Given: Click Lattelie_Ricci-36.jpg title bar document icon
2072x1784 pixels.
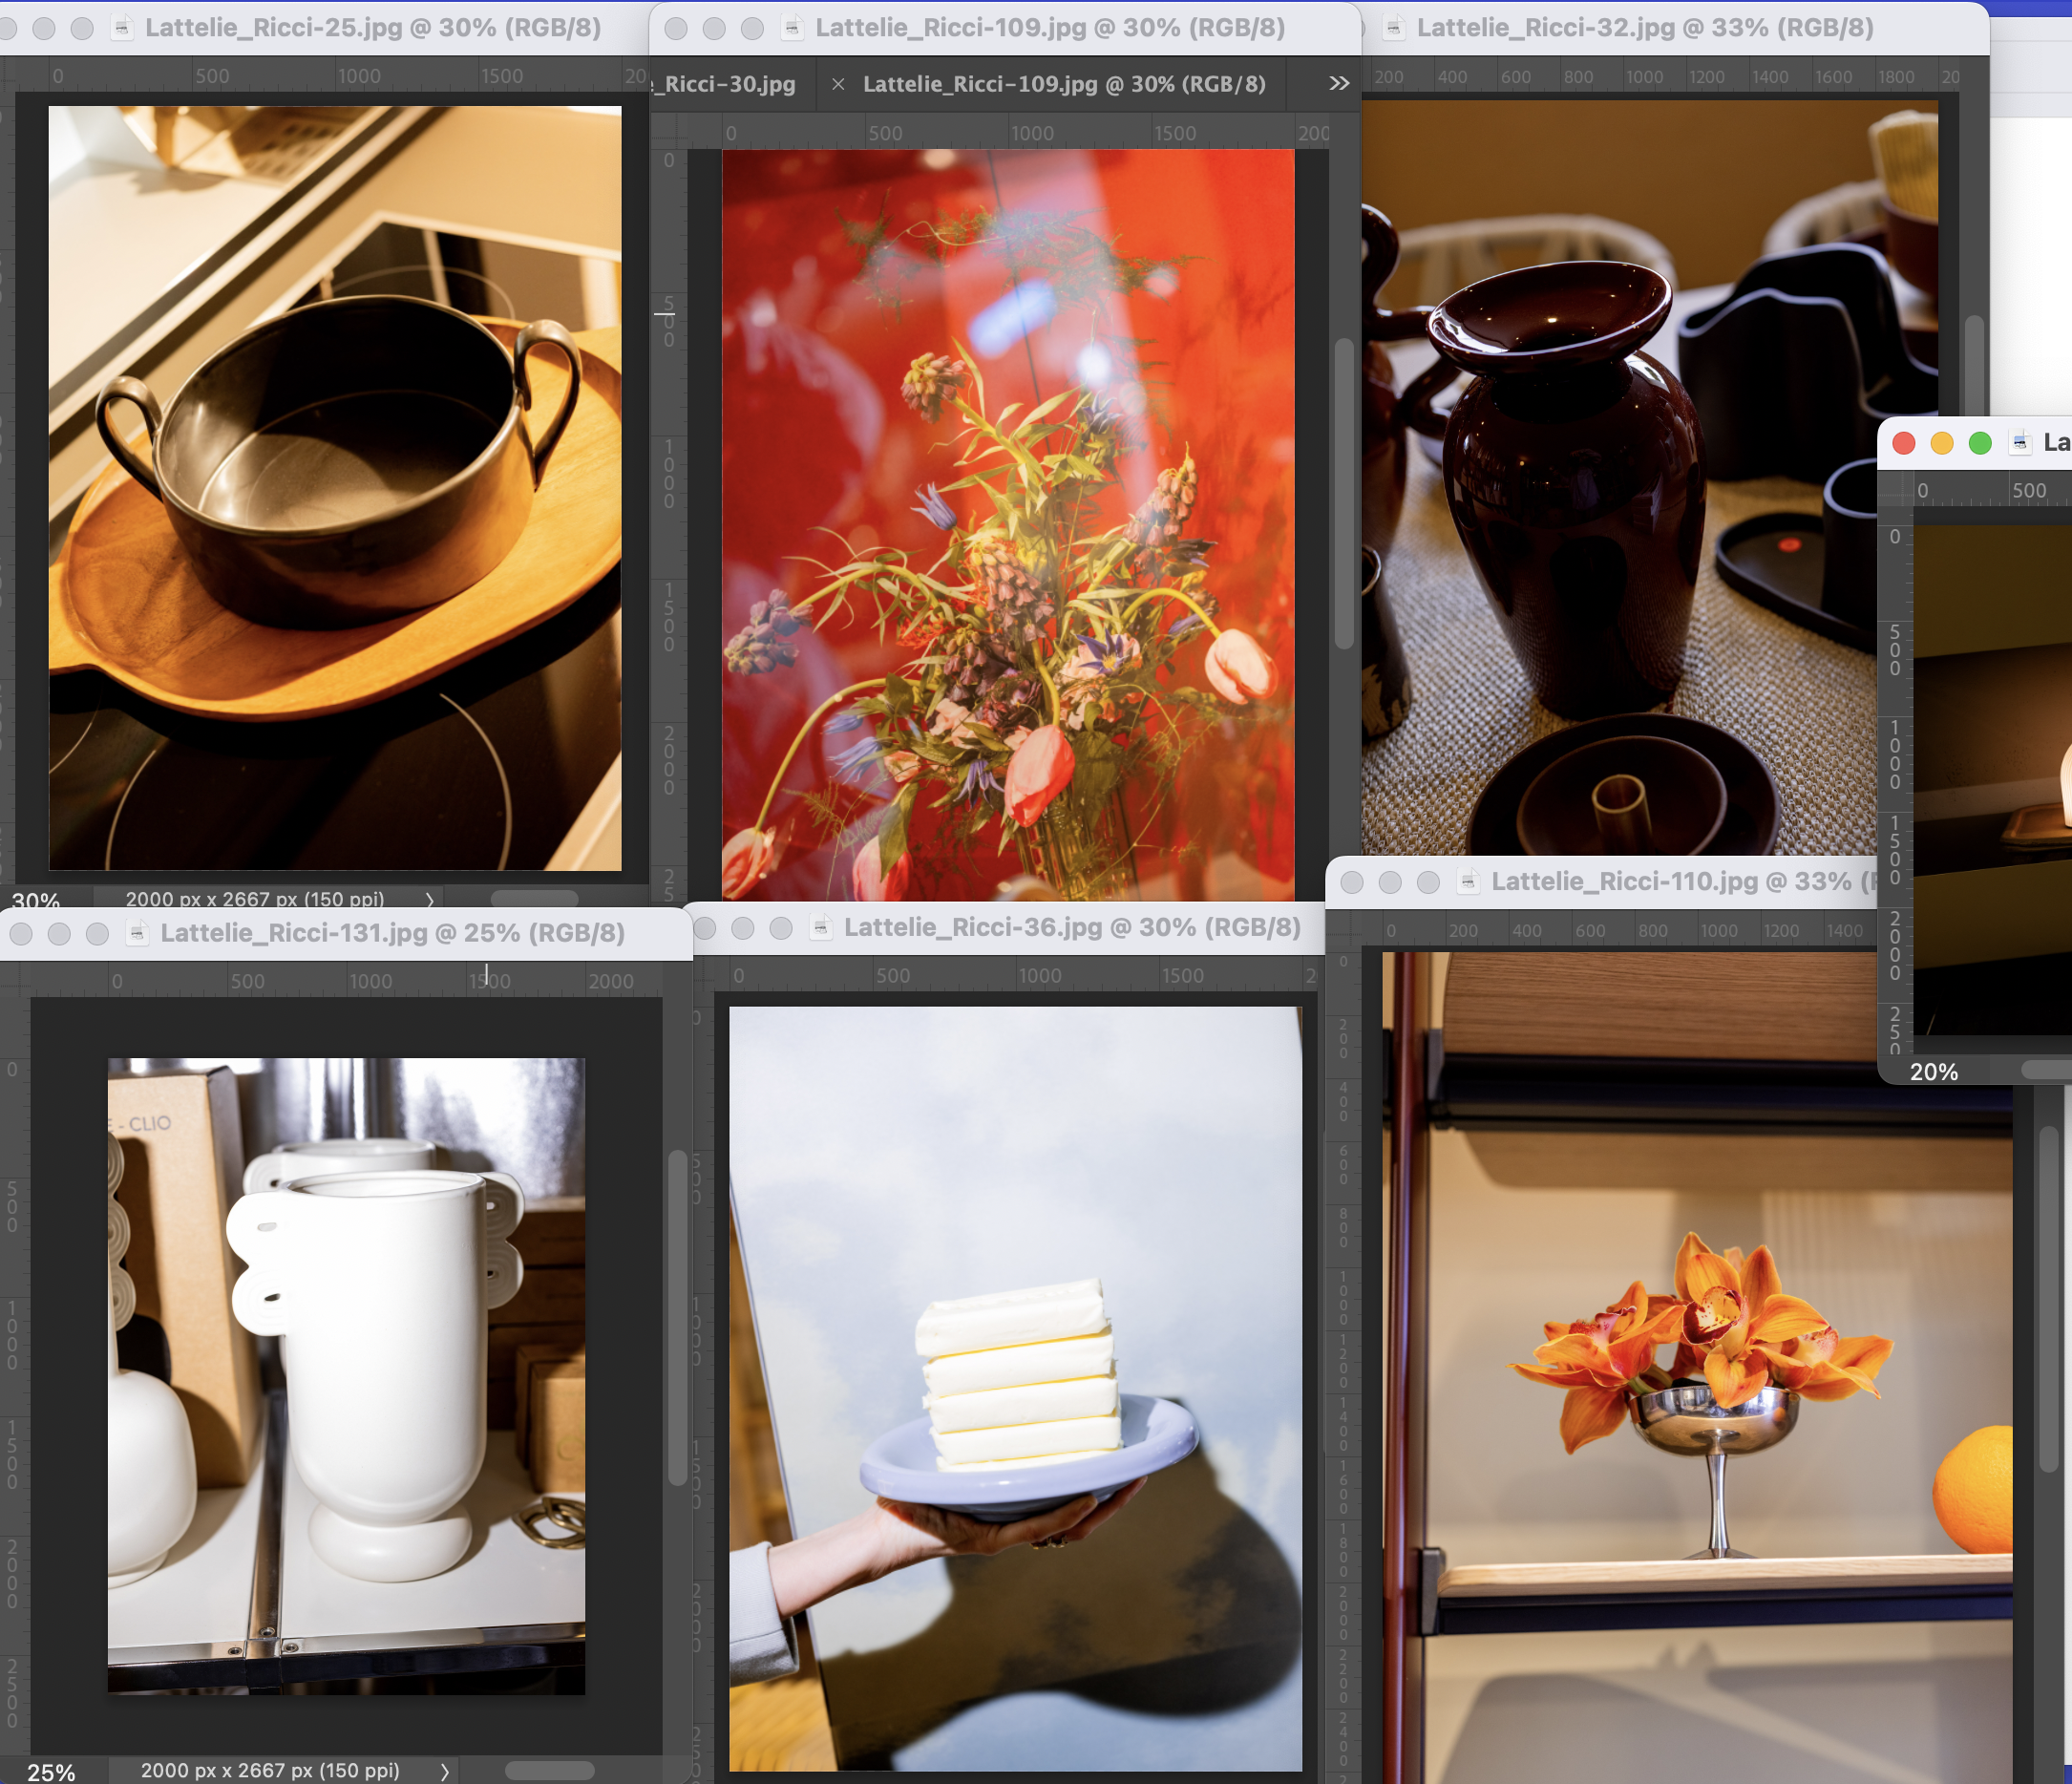Looking at the screenshot, I should click(820, 928).
